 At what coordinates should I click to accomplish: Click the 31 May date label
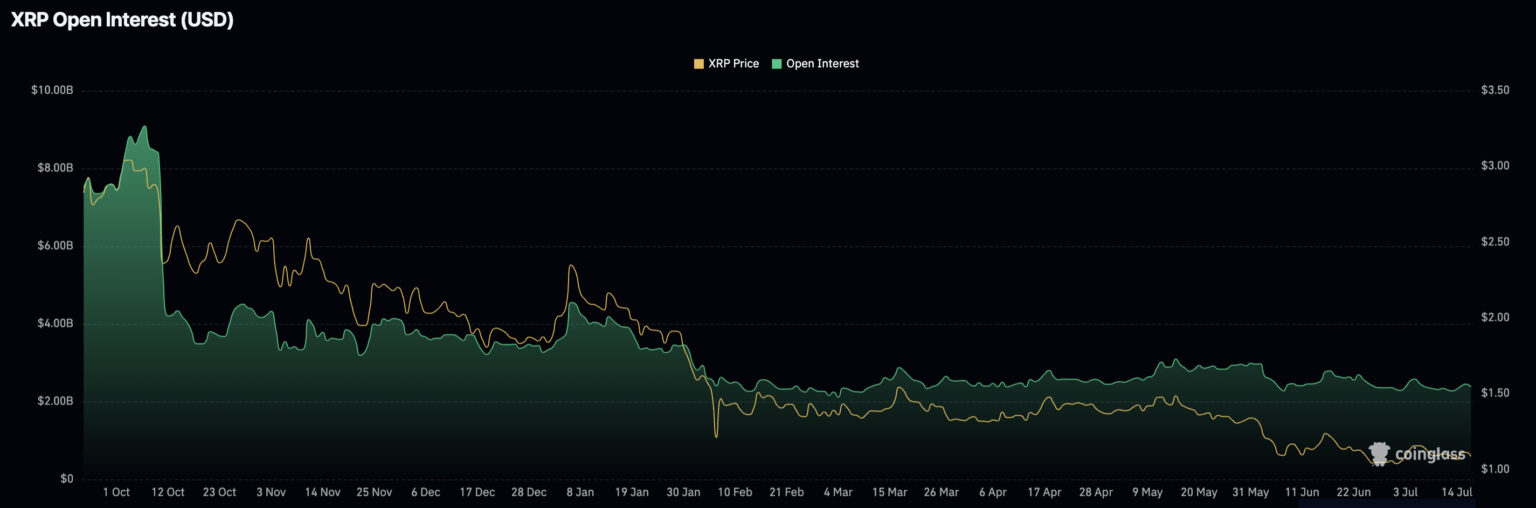(x=1251, y=493)
